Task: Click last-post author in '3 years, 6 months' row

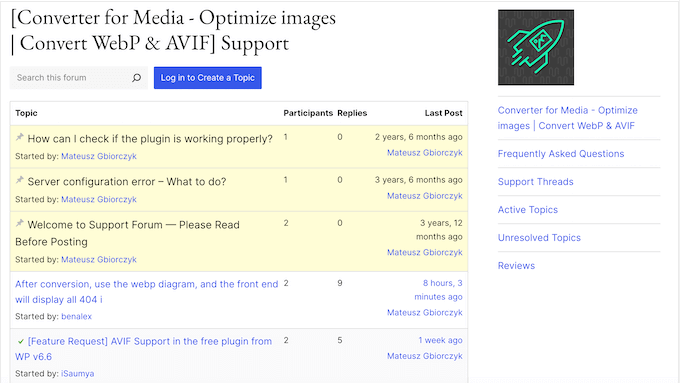Action: click(425, 196)
